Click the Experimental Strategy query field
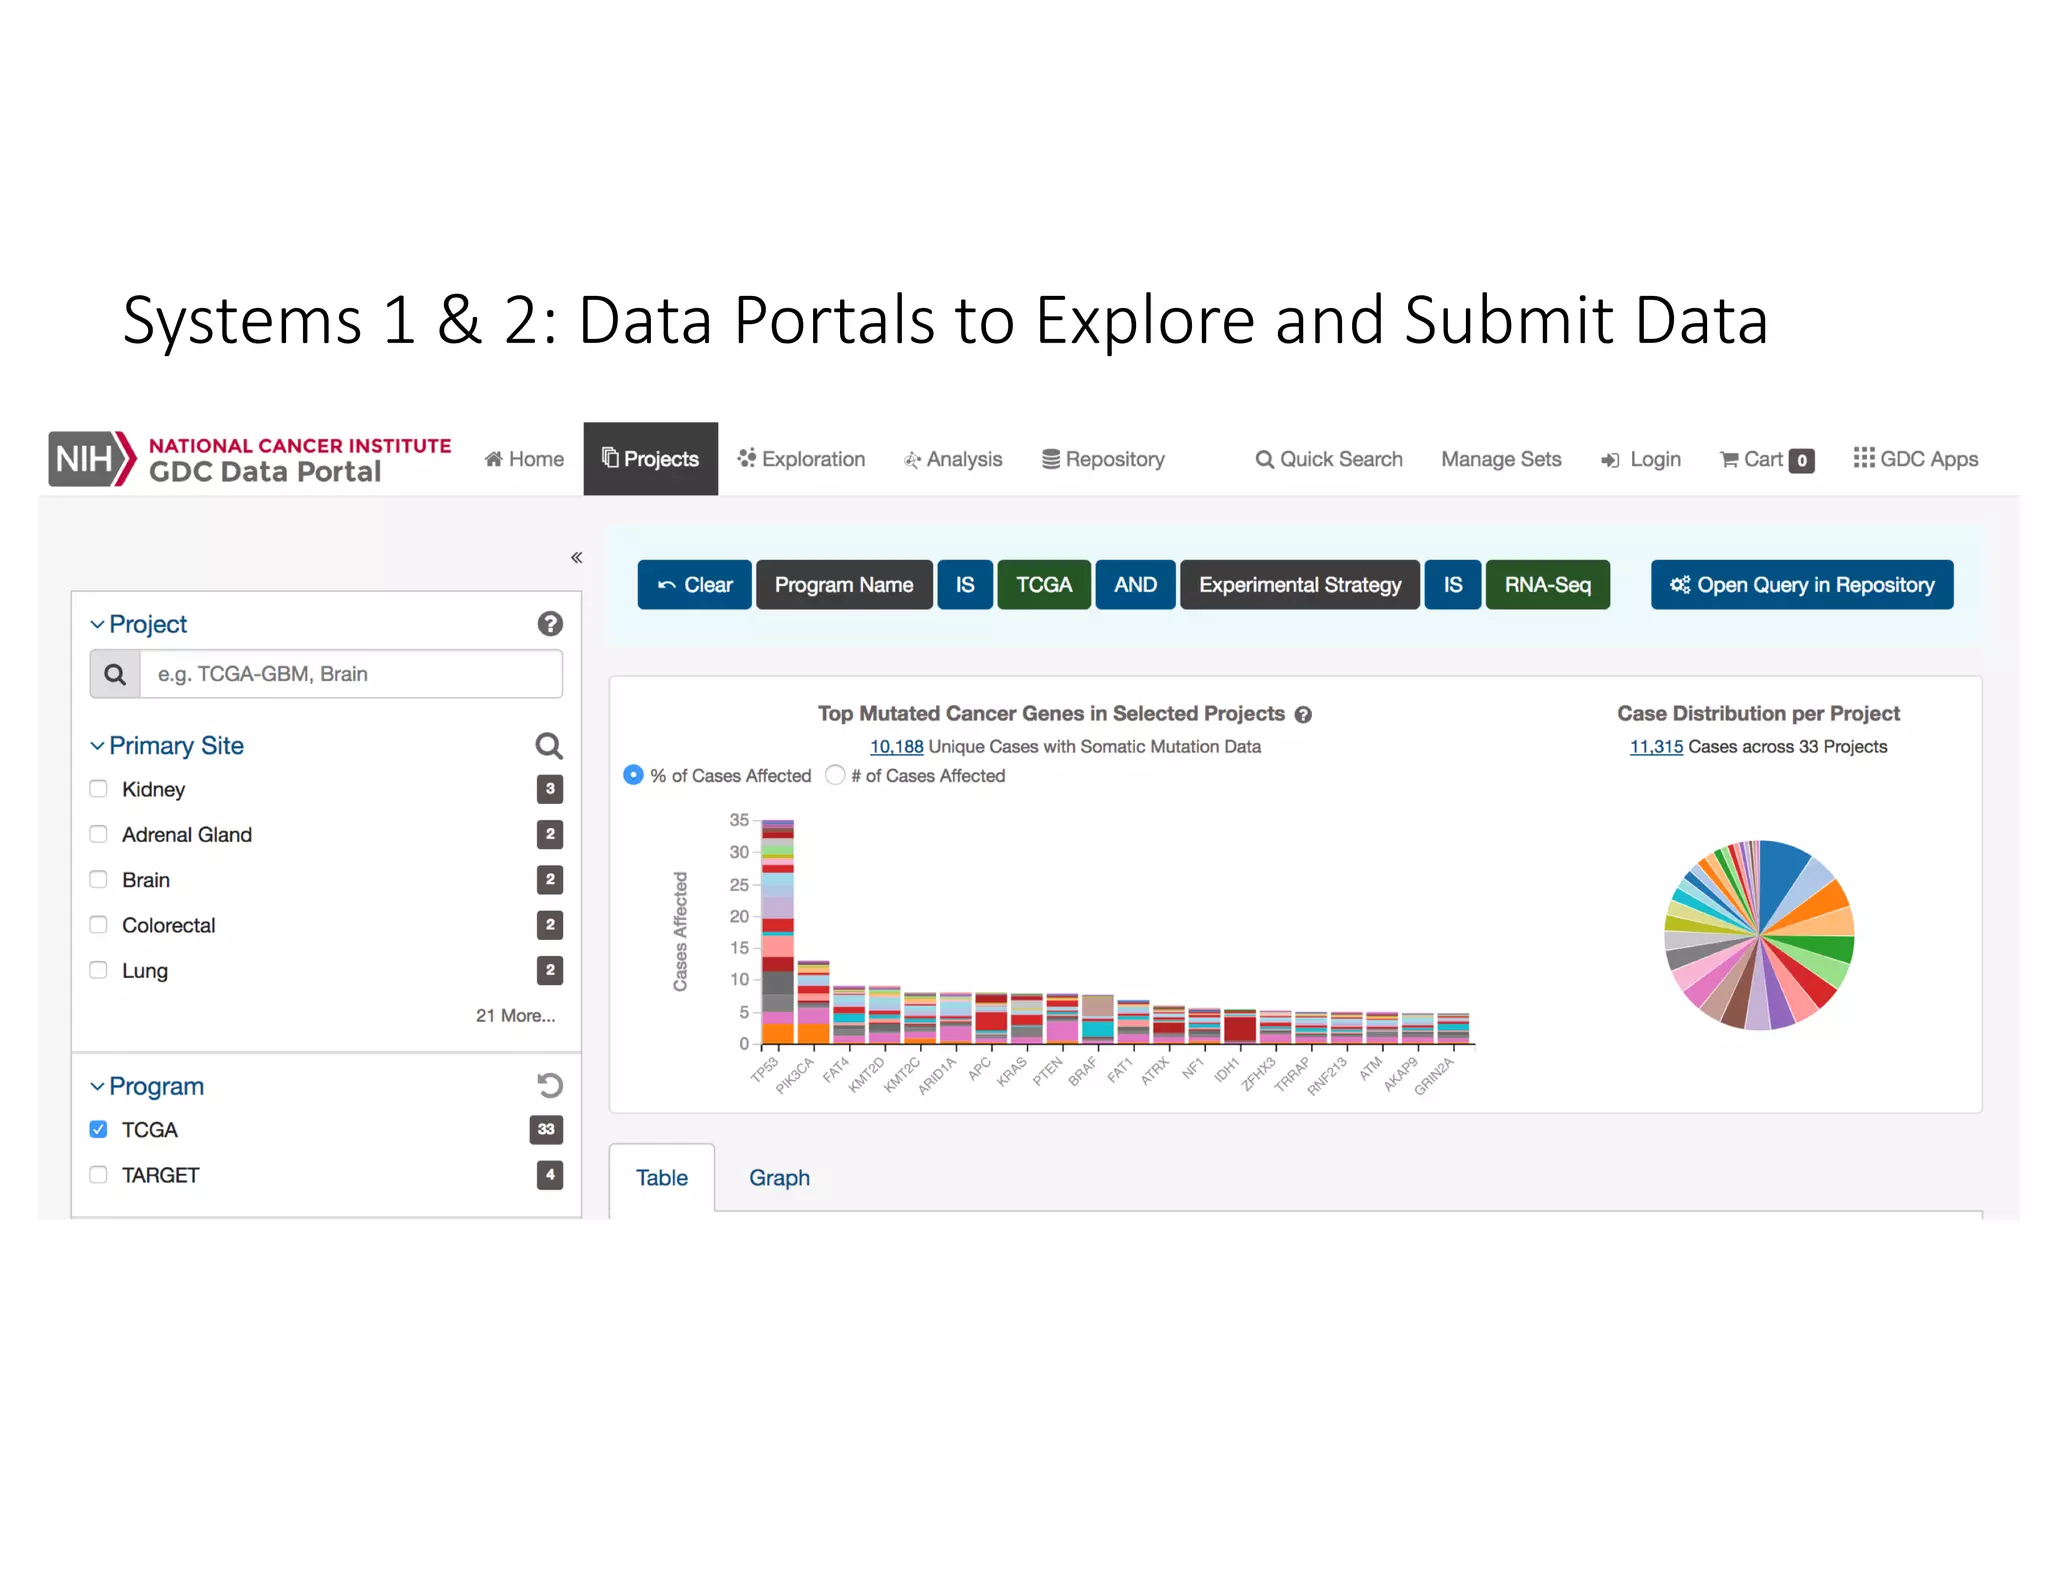Screen dimensions: 2048x1582 (x=1300, y=585)
